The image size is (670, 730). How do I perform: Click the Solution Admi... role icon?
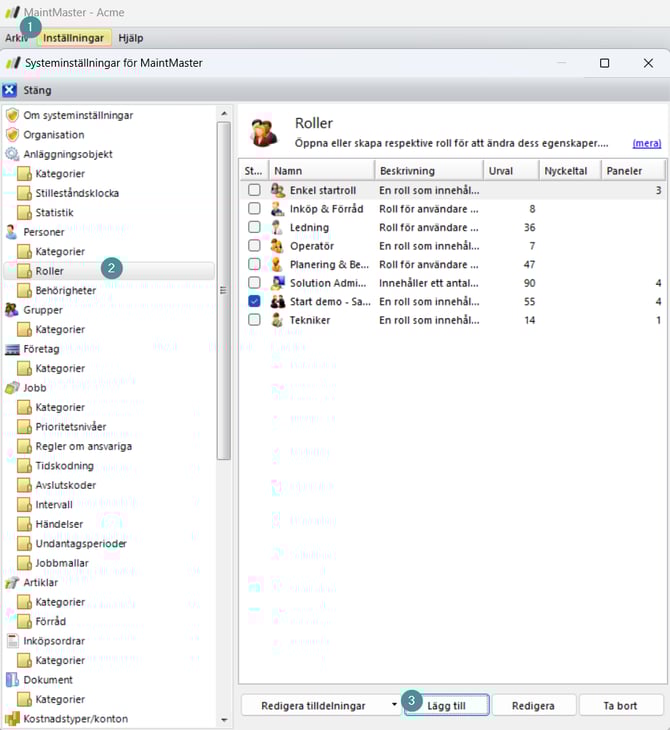pos(277,283)
